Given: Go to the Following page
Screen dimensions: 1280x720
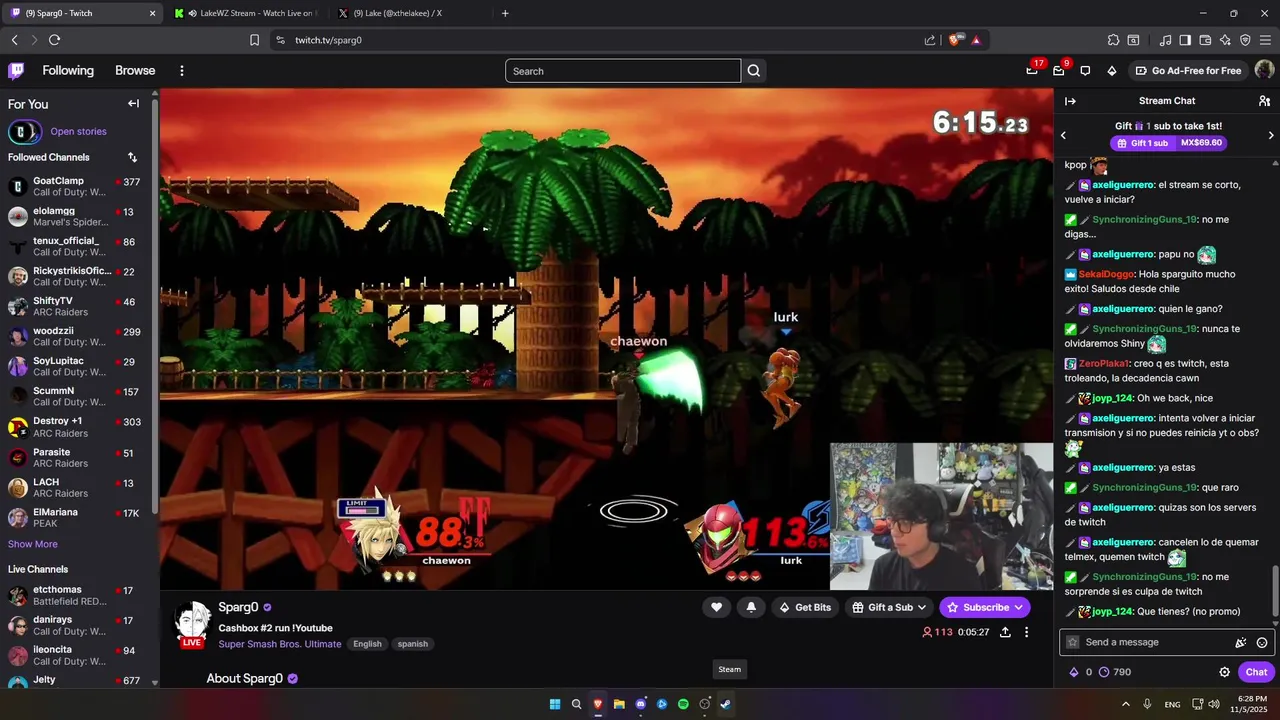Looking at the screenshot, I should (x=68, y=71).
